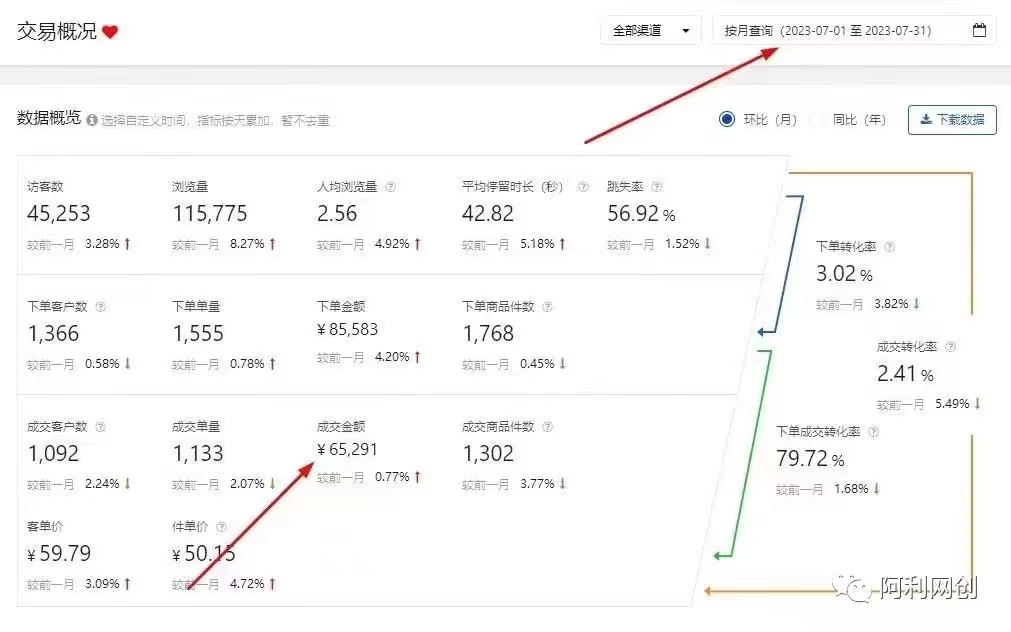
Task: Select the 下单转化率 value 3.02%
Action: pos(844,273)
